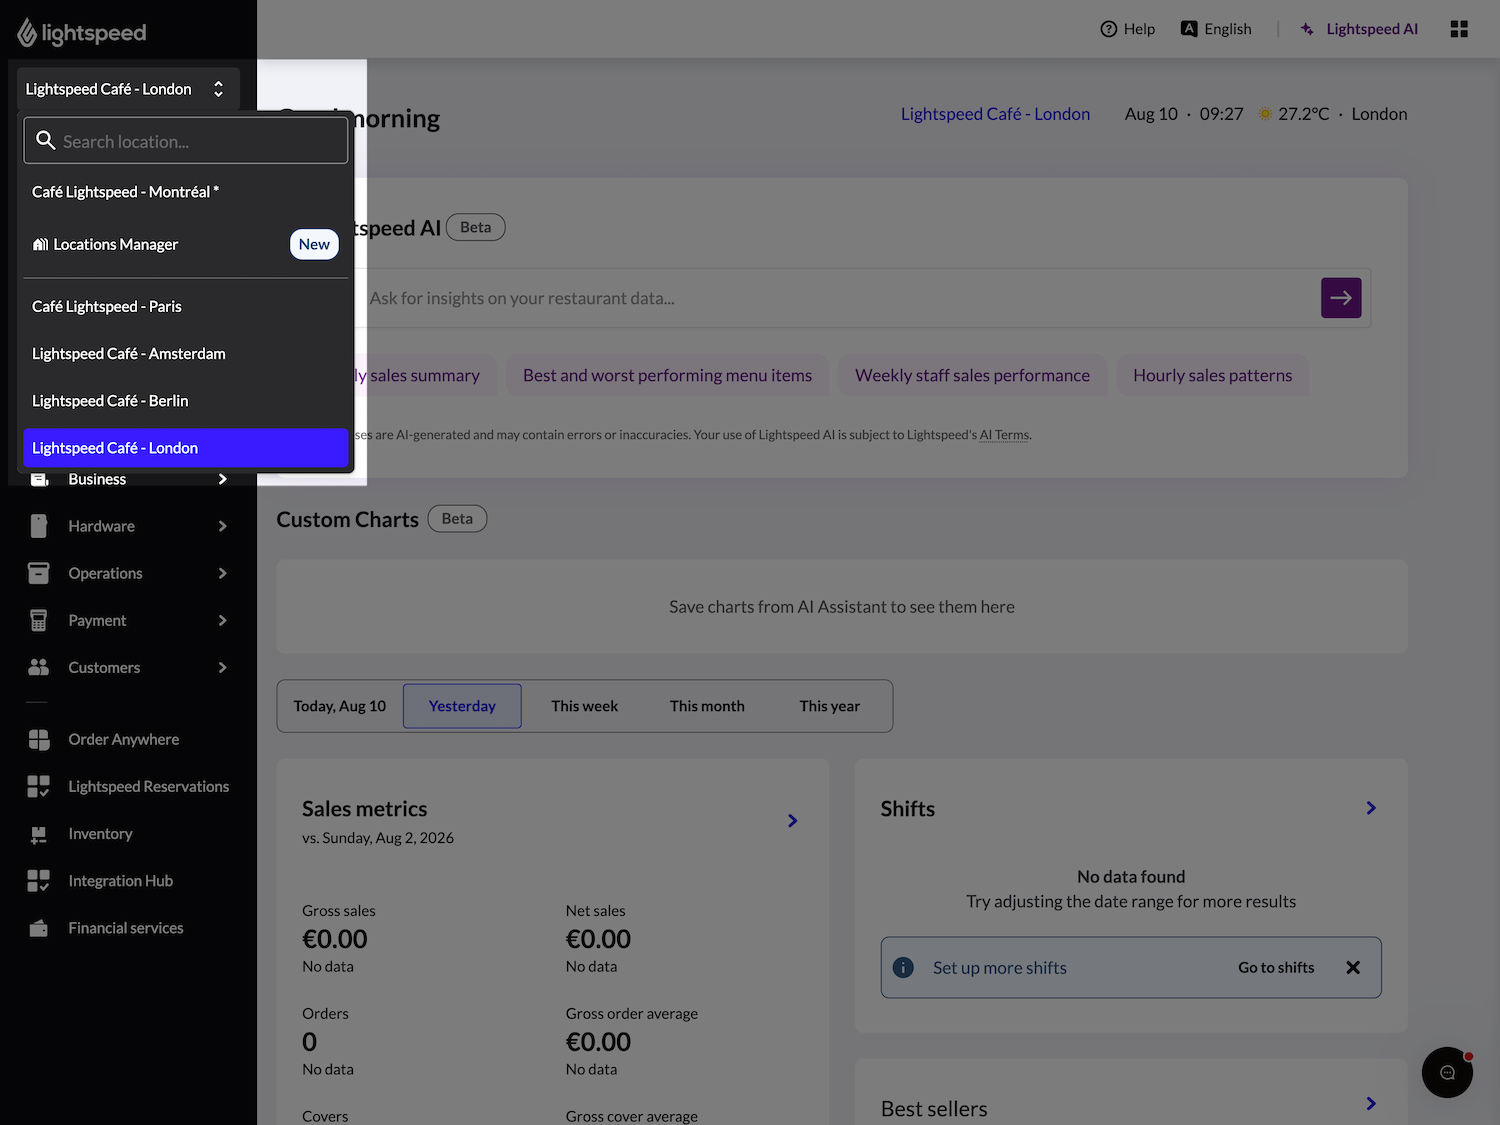This screenshot has height=1125, width=1500.
Task: Open Best sellers details arrow
Action: point(1371,1104)
